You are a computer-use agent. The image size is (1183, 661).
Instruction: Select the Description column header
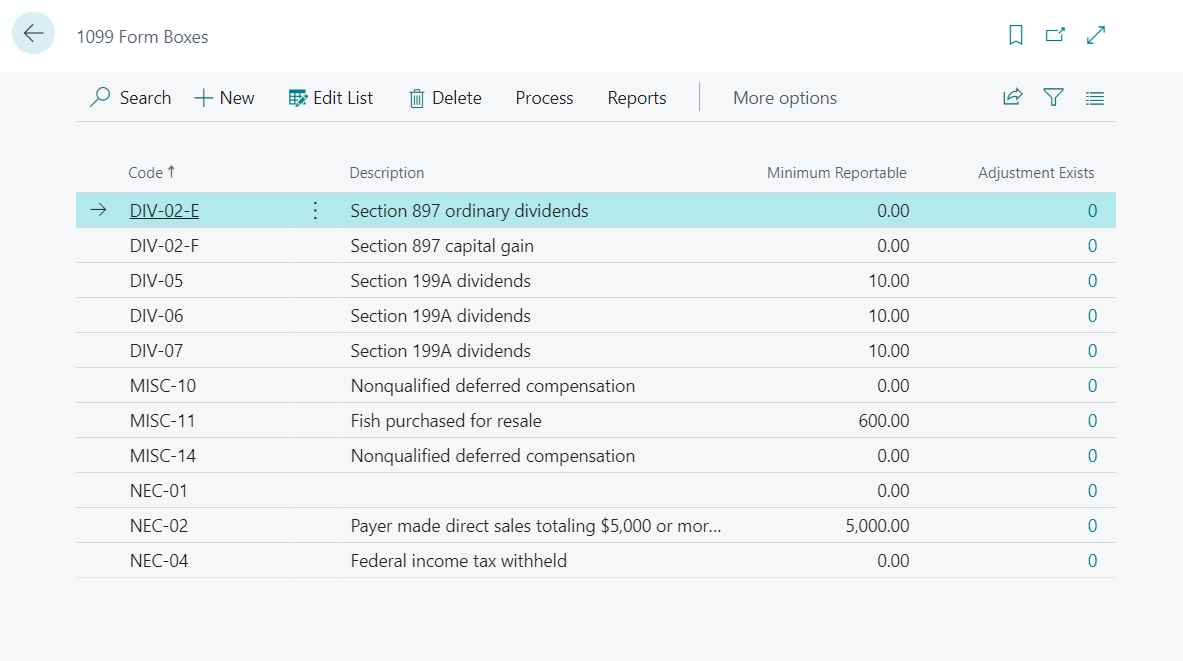tap(387, 172)
